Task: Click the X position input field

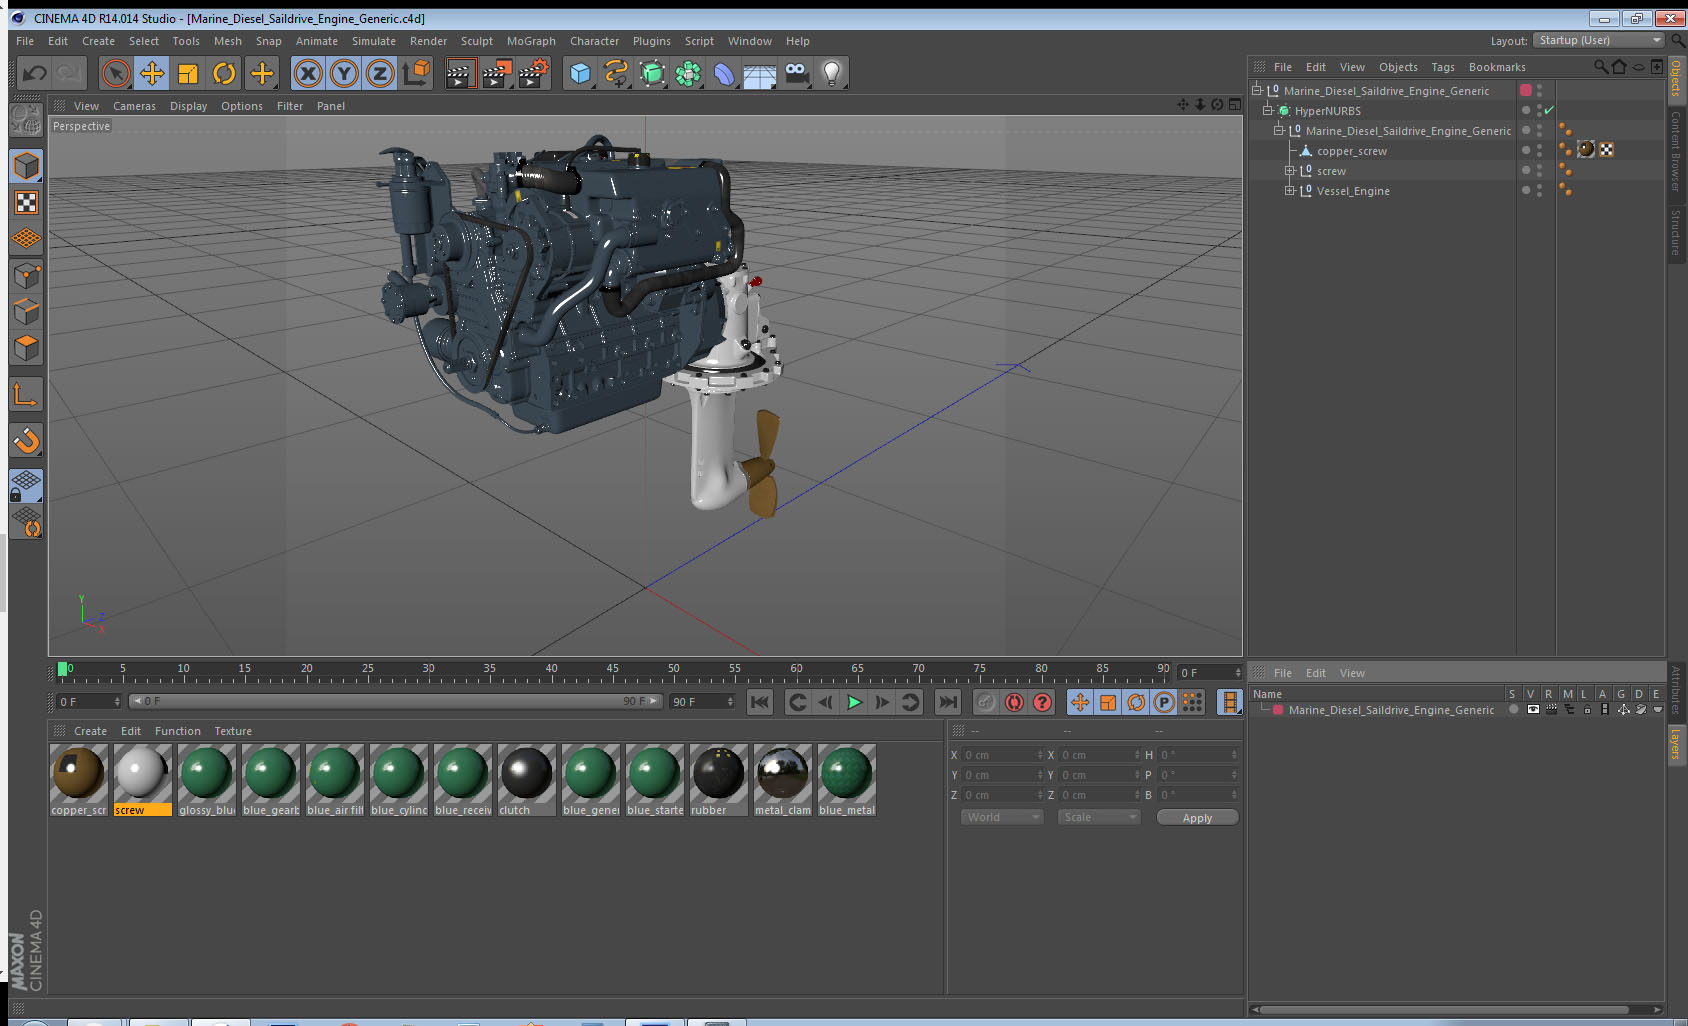Action: pyautogui.click(x=1003, y=755)
